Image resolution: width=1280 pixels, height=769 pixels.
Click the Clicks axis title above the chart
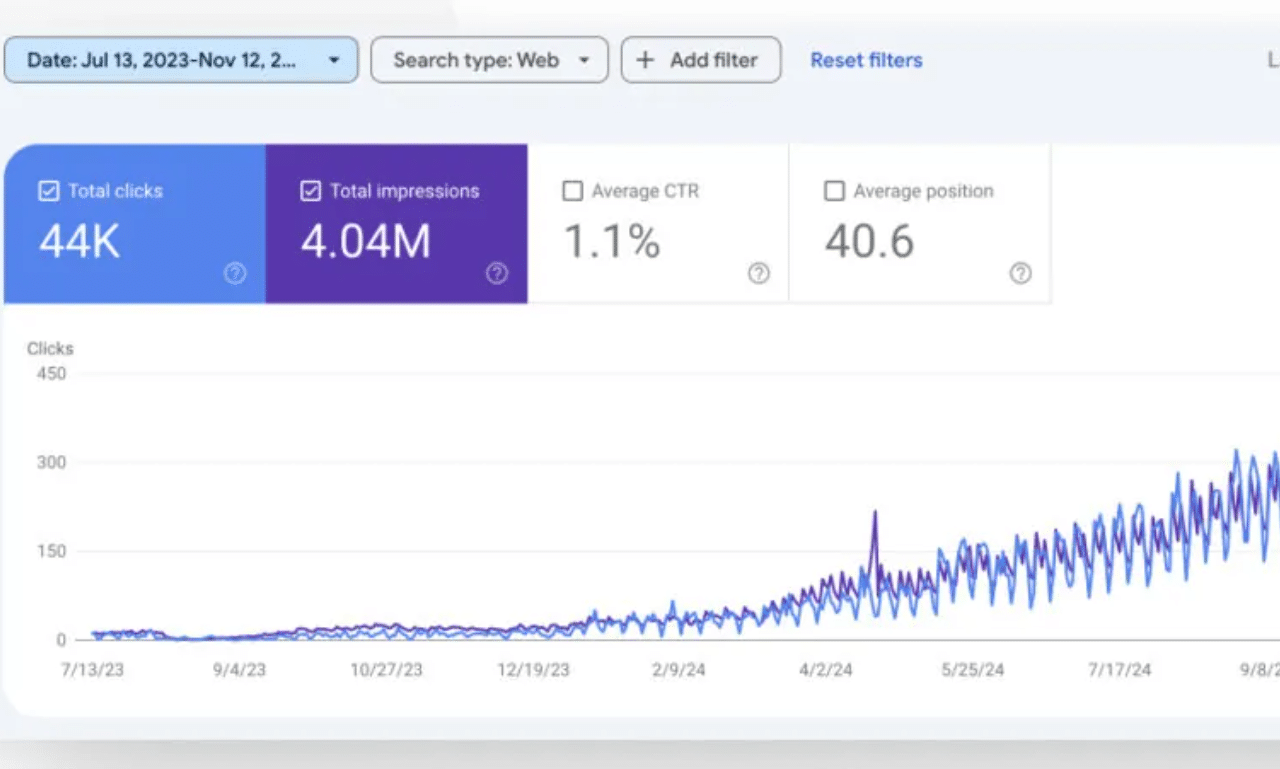click(x=50, y=349)
